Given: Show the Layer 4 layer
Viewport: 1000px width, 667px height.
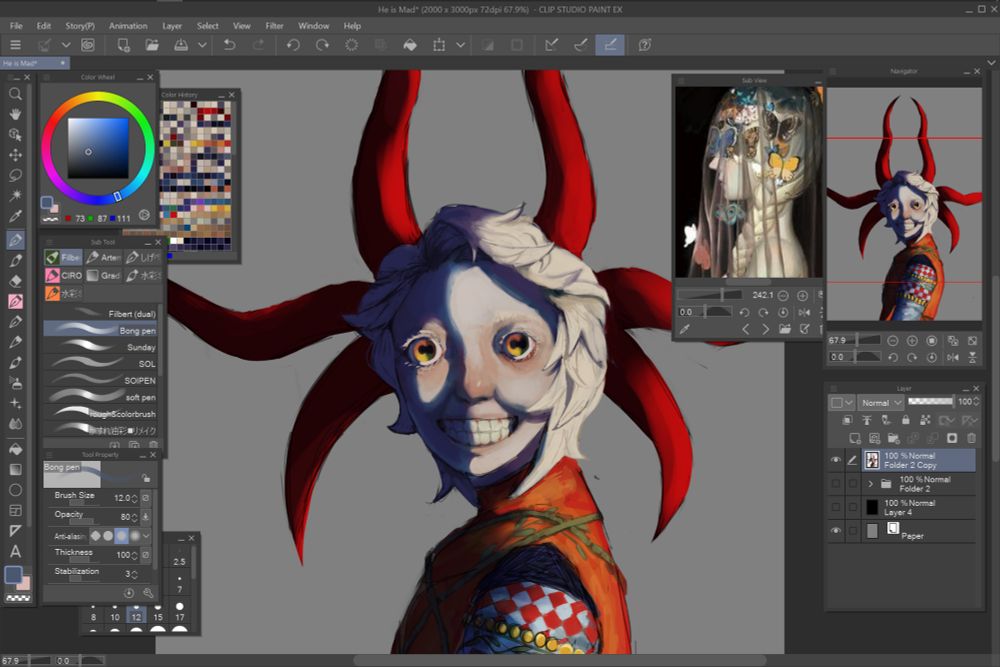Looking at the screenshot, I should click(836, 508).
